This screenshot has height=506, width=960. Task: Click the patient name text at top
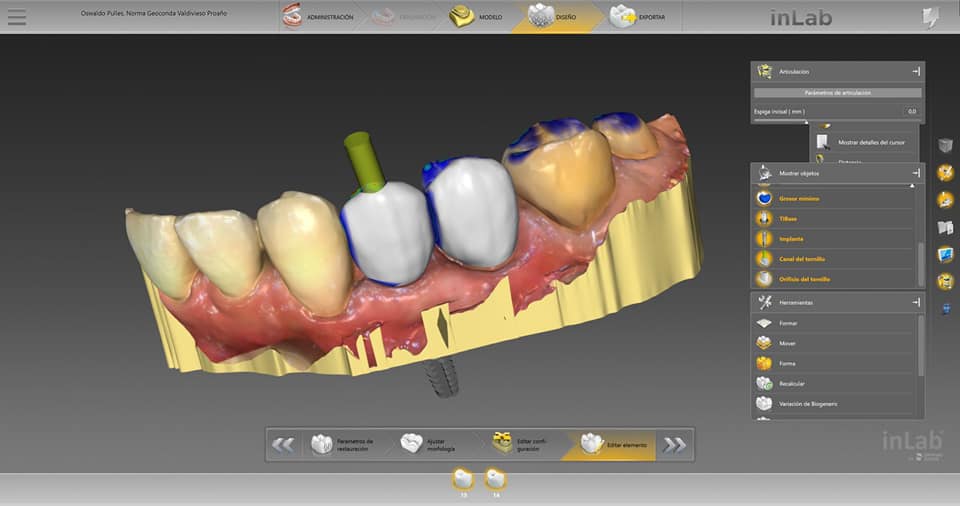point(154,13)
